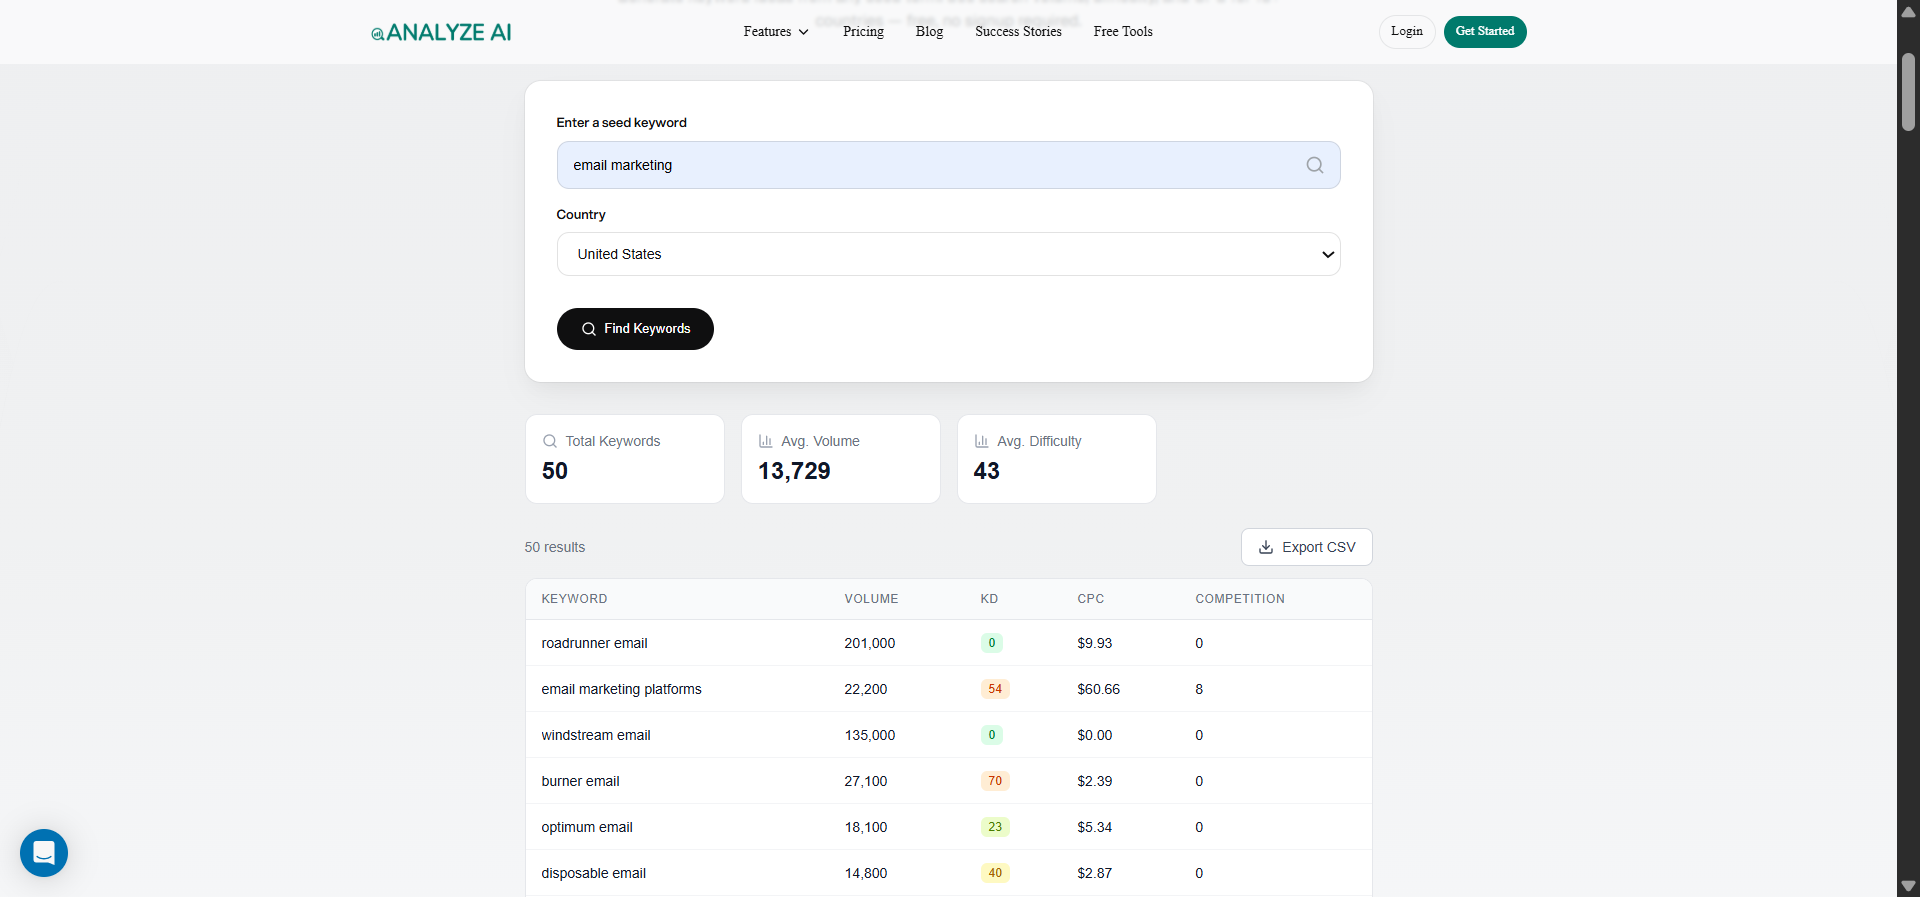The image size is (1920, 897).
Task: Click the Get Started button
Action: (1485, 32)
